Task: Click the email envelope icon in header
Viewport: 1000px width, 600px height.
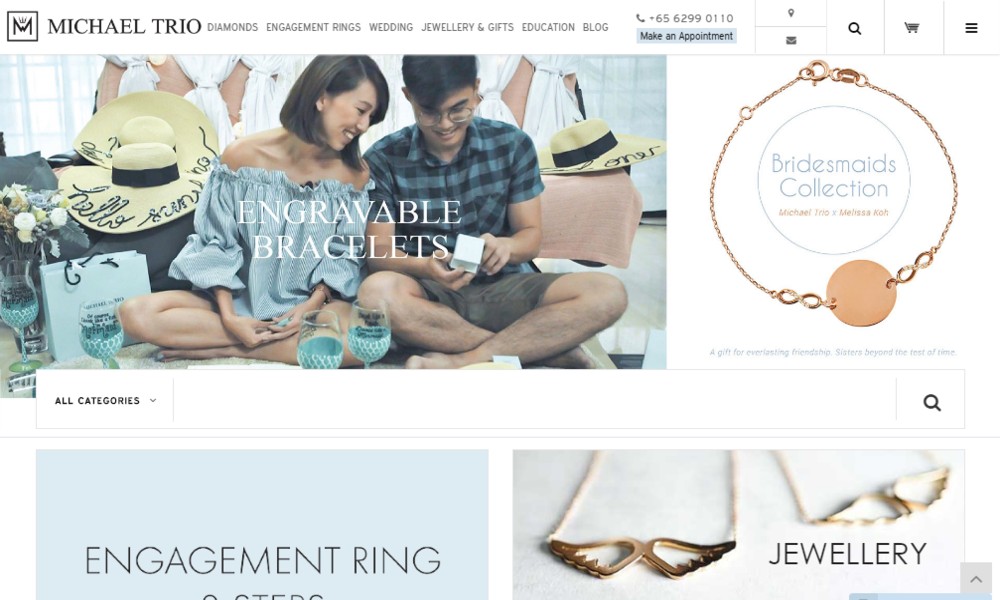Action: 791,40
